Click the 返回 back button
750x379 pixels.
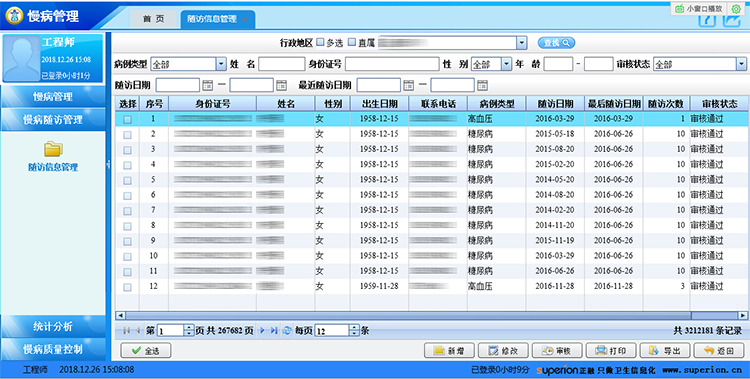[x=719, y=351]
